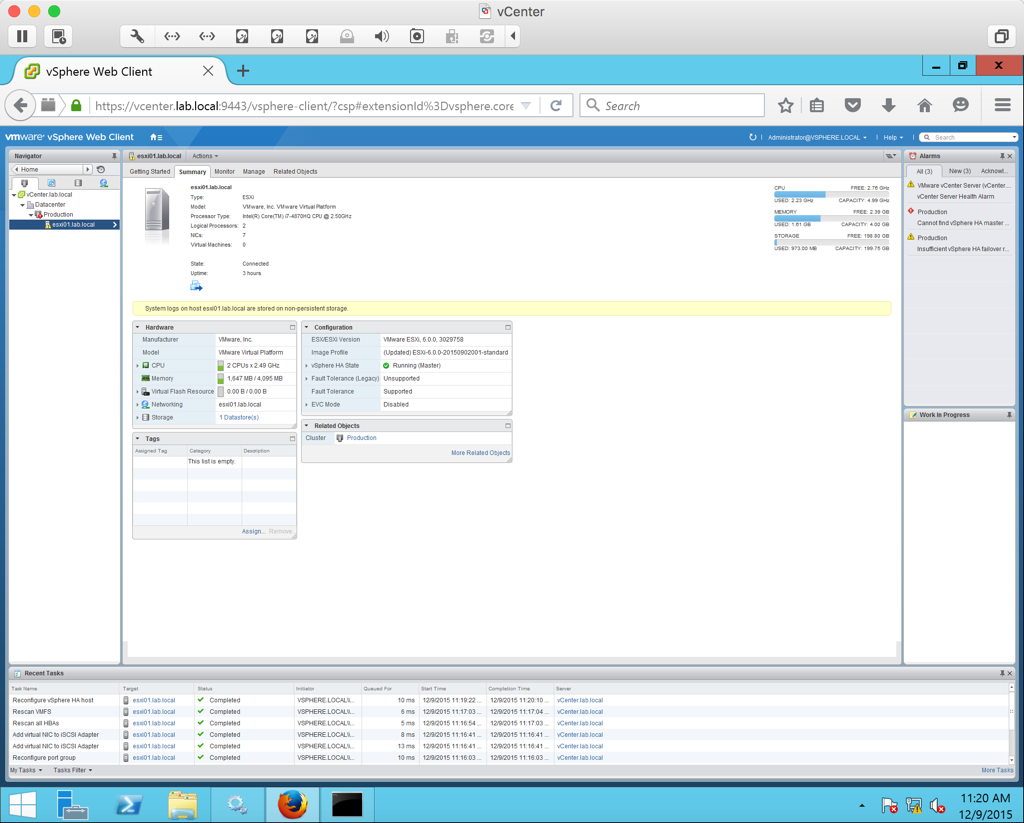Click the More Related Objects link
The width and height of the screenshot is (1024, 823).
coord(480,453)
